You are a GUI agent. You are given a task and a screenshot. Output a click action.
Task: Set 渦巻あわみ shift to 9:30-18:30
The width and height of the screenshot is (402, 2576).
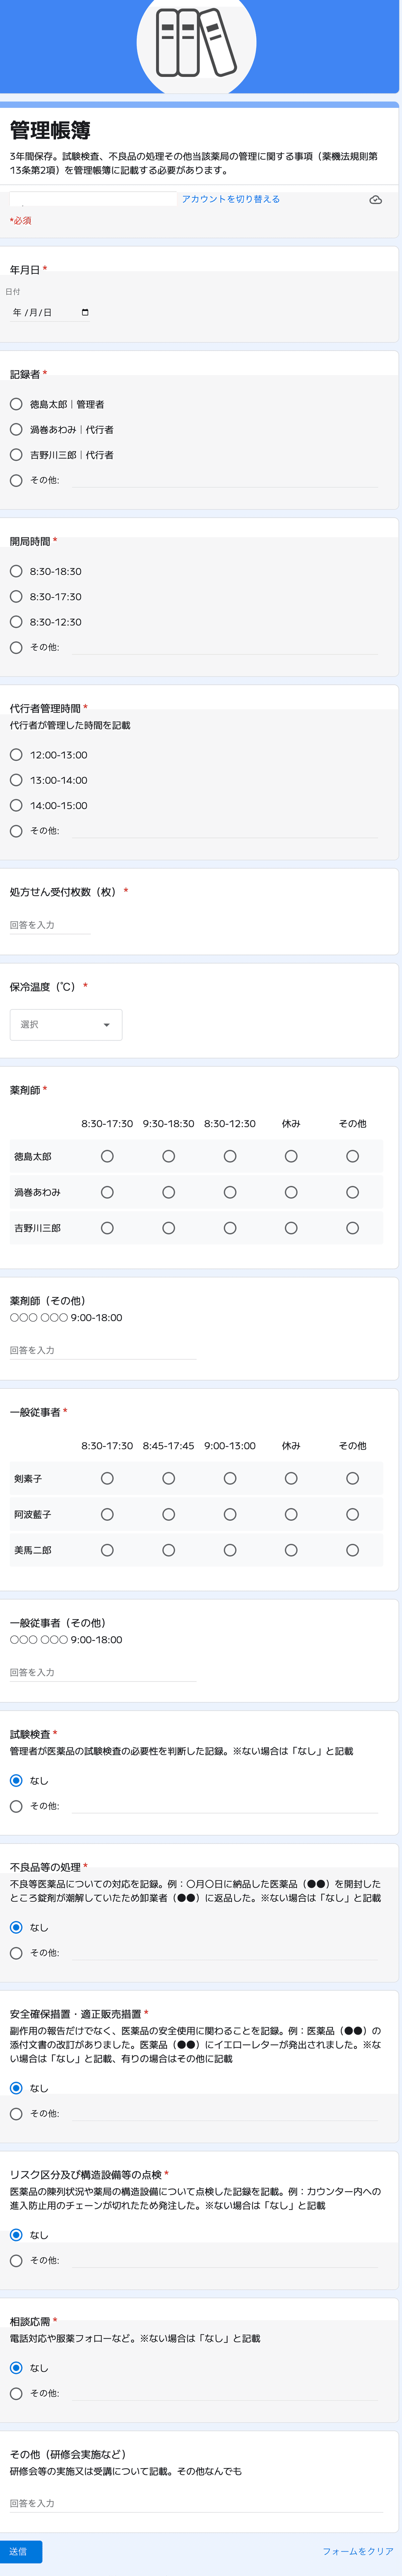pos(168,1192)
